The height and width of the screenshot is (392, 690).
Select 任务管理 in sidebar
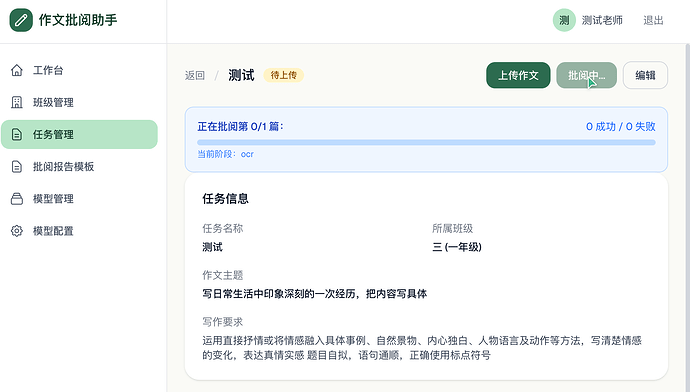79,135
